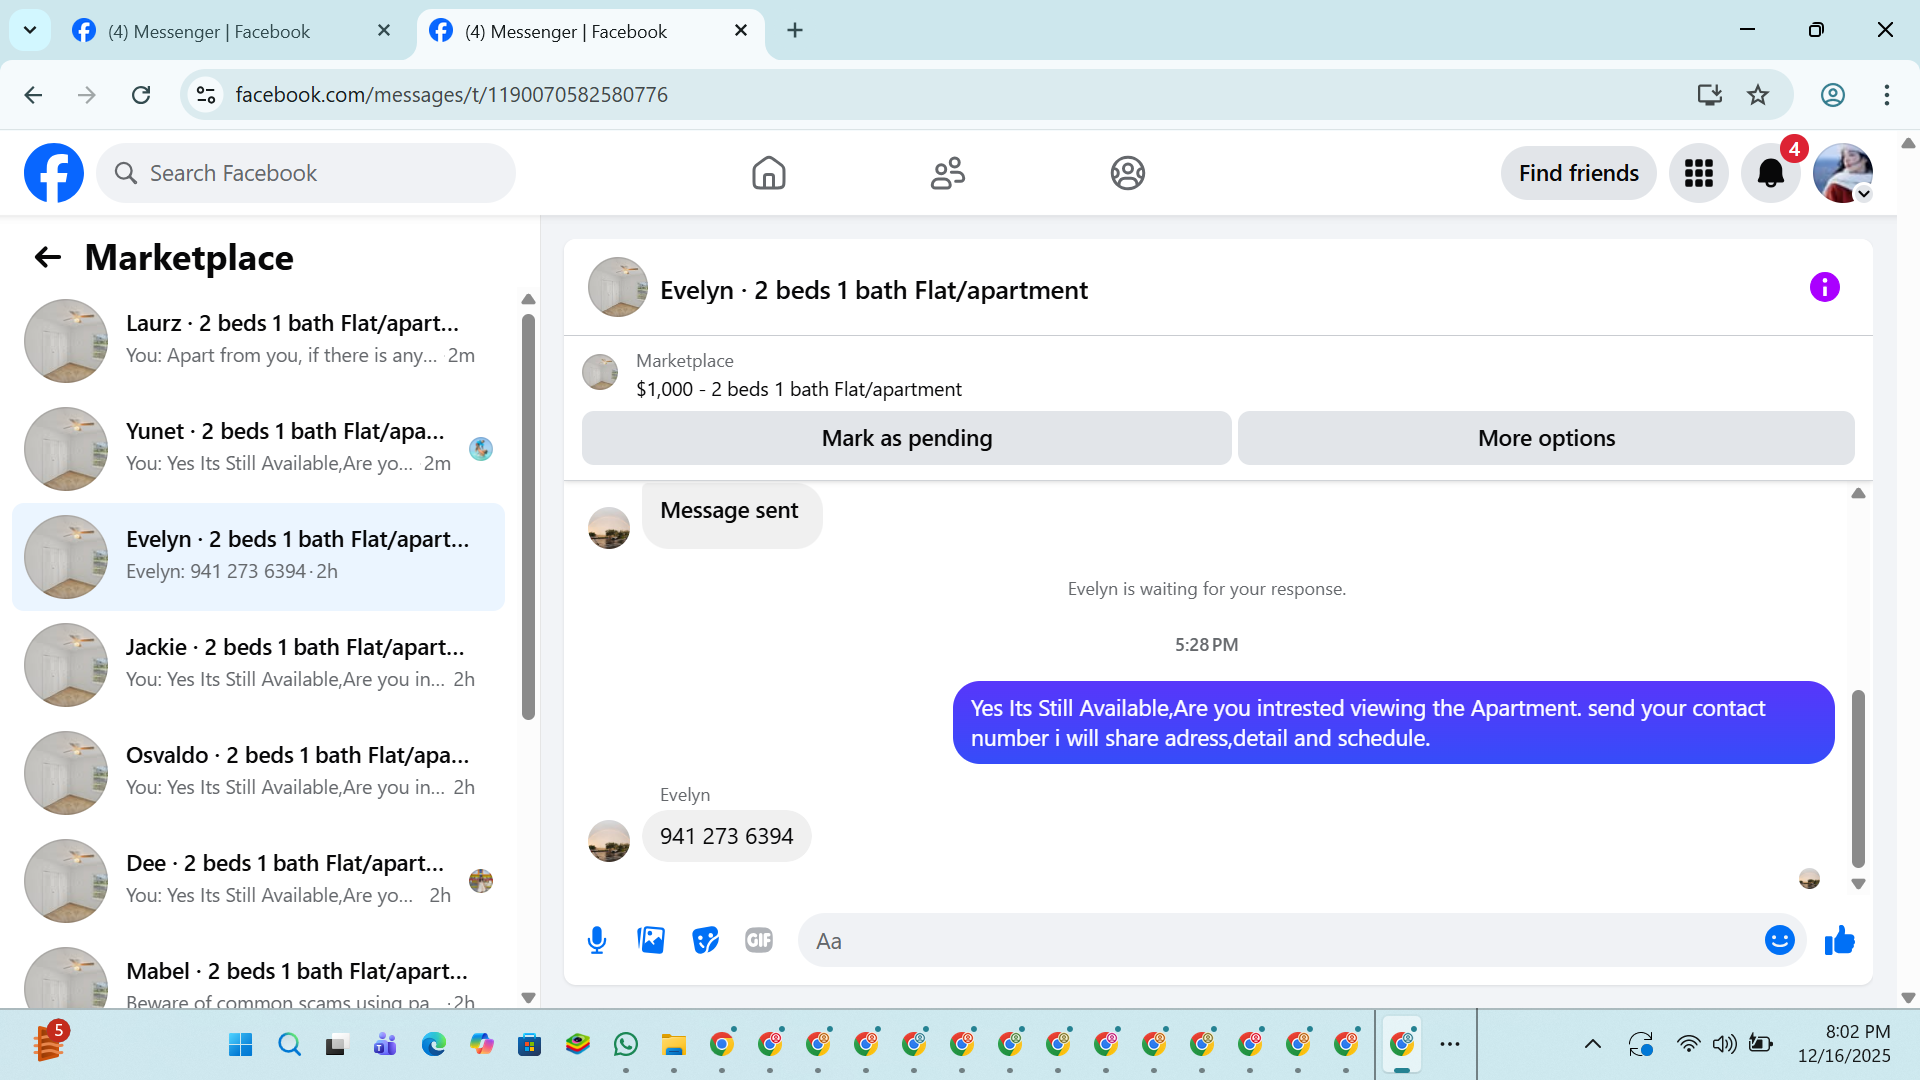Open the Facebook menu grid icon
This screenshot has height=1080, width=1920.
[x=1698, y=173]
